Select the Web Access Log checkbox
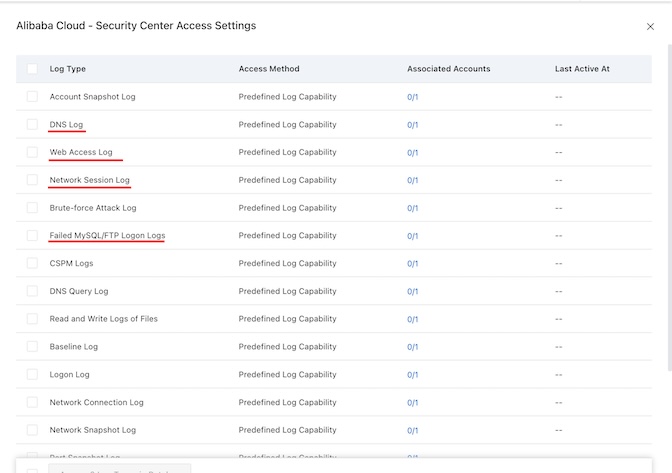Image resolution: width=672 pixels, height=473 pixels. pyautogui.click(x=32, y=152)
